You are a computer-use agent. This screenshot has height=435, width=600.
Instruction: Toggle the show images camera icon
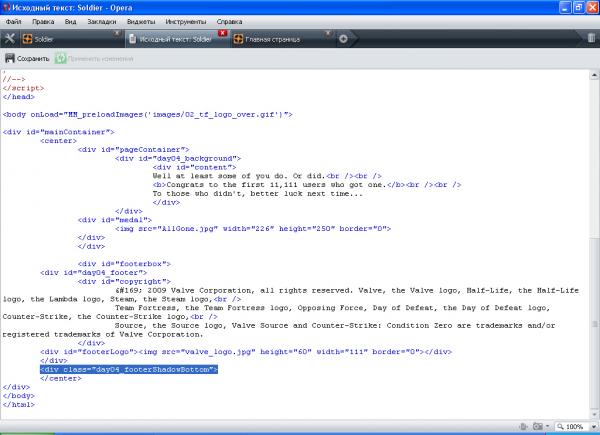pos(538,426)
